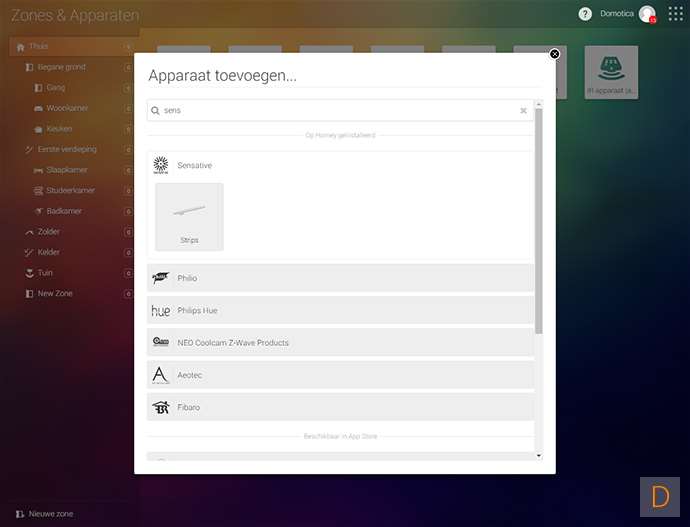Screen dimensions: 690x527
Task: Click the search magnifier icon
Action: coord(155,110)
